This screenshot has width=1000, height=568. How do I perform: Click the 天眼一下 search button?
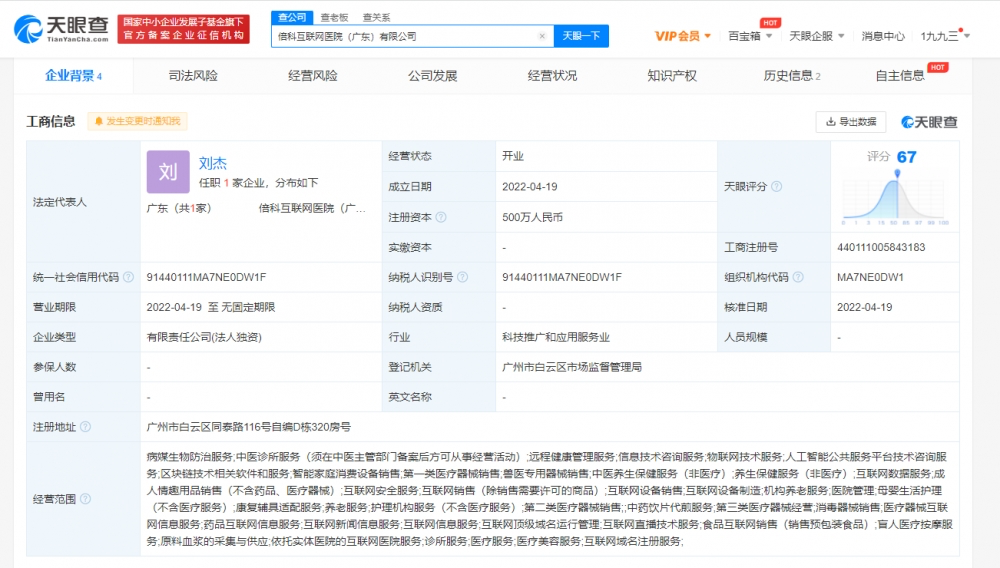pyautogui.click(x=581, y=36)
